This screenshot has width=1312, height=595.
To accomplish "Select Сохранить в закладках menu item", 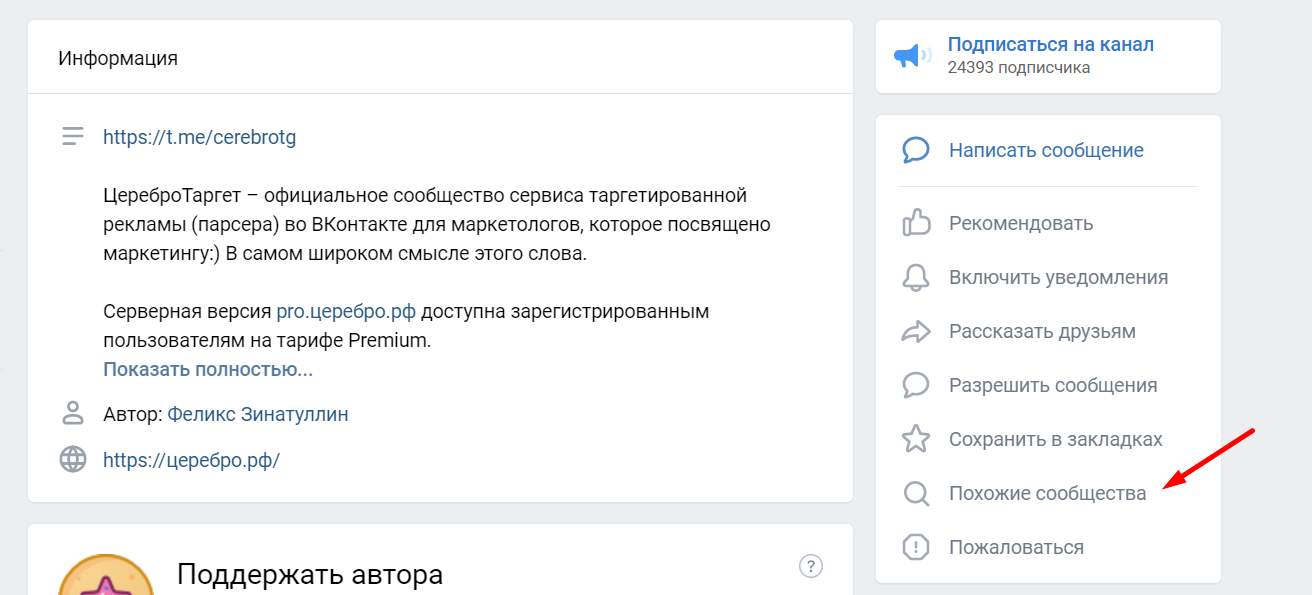I will 1055,439.
